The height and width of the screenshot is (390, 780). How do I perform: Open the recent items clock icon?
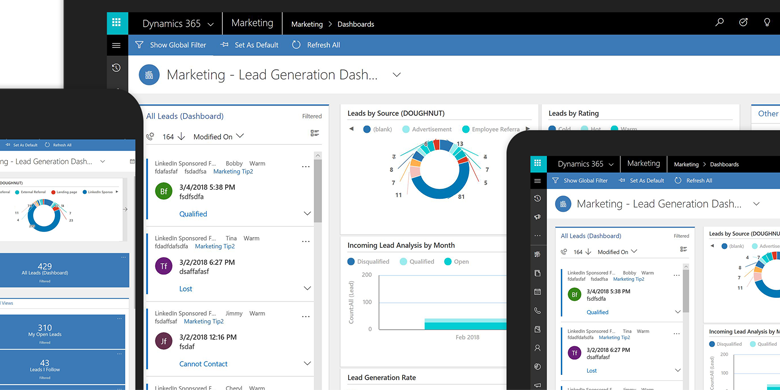[116, 68]
